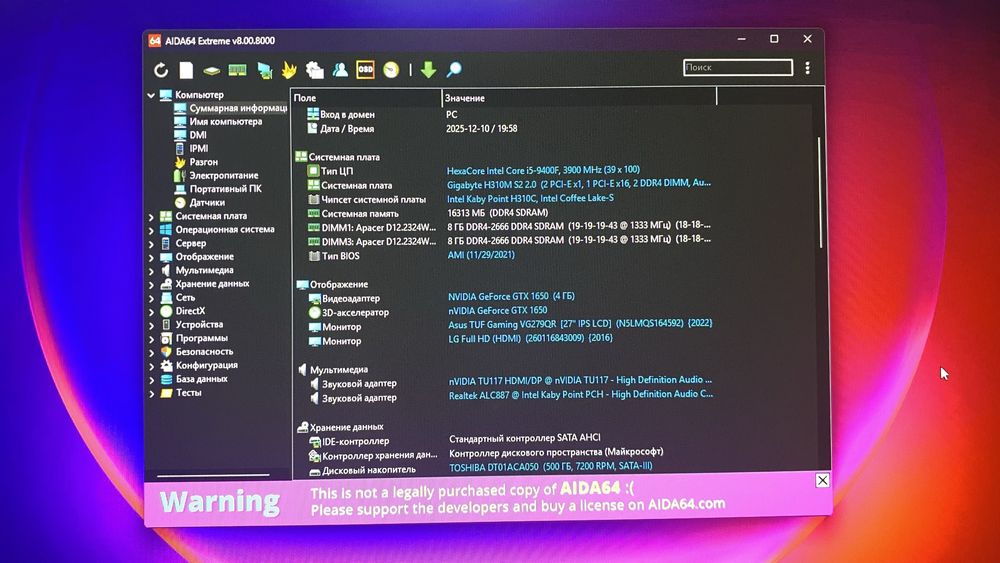Click the green download update arrow
Image resolution: width=1000 pixels, height=563 pixels.
[429, 69]
